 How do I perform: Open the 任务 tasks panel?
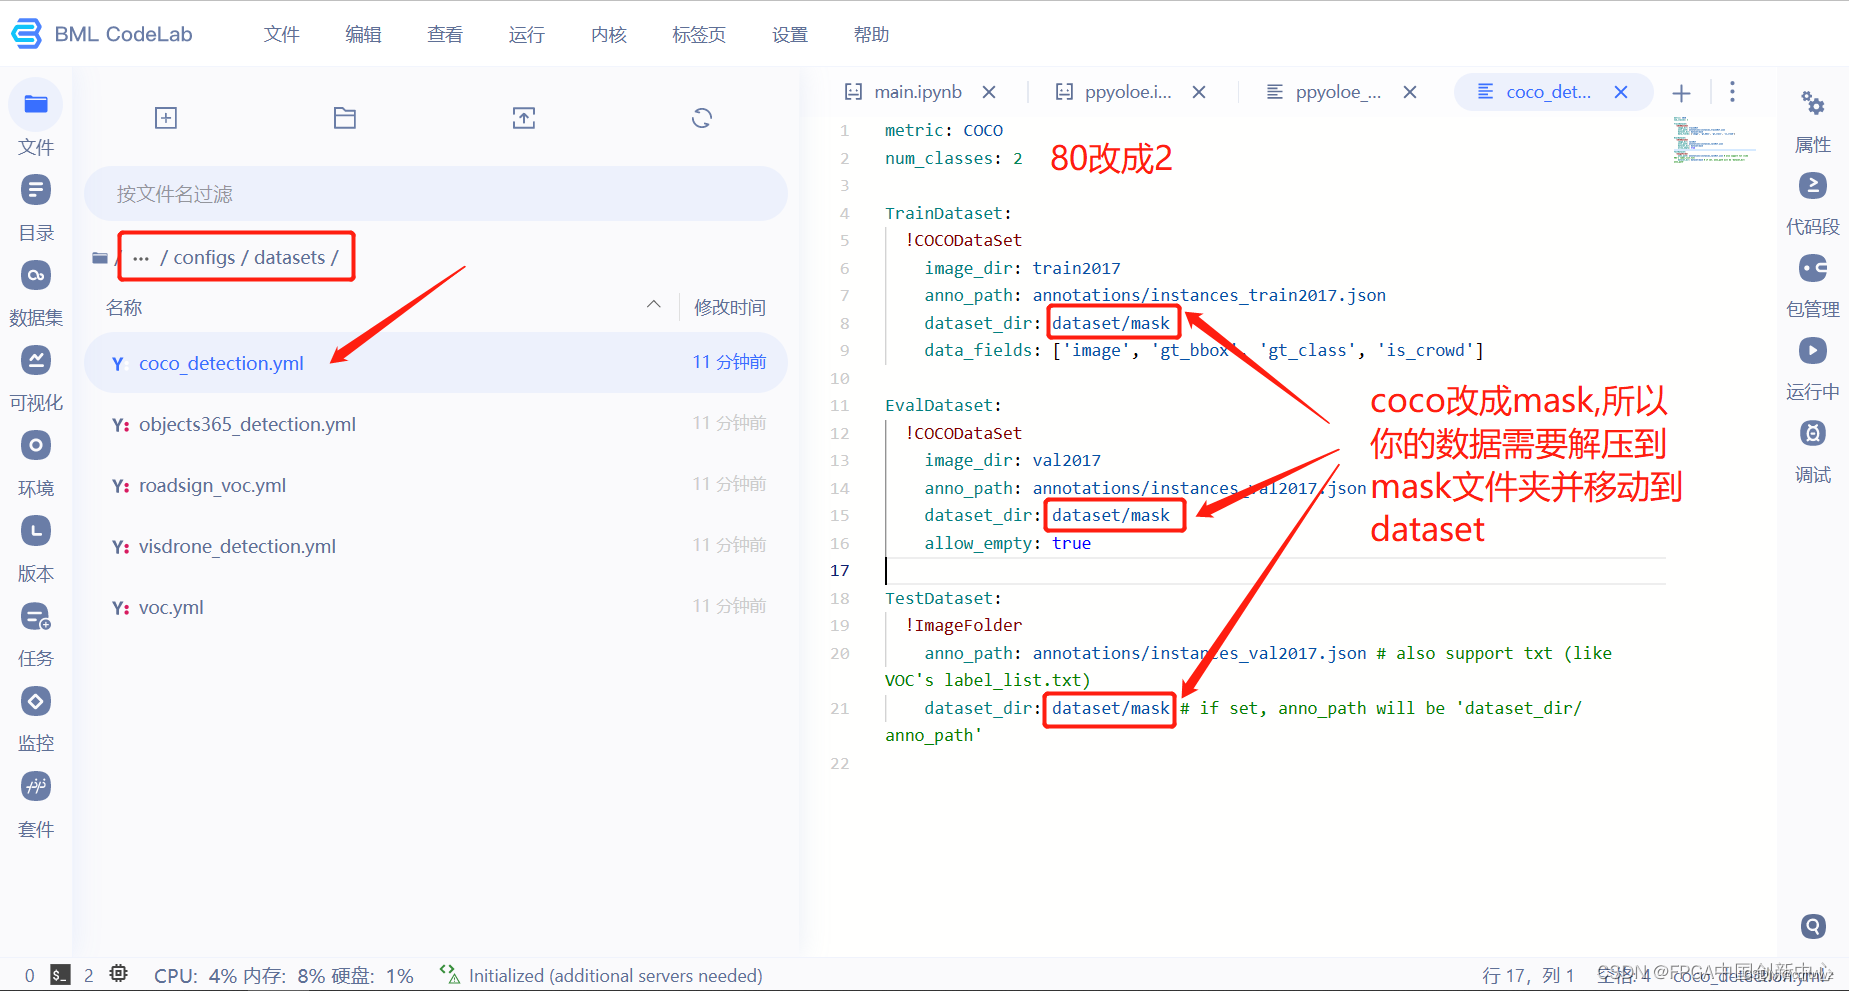pos(36,634)
